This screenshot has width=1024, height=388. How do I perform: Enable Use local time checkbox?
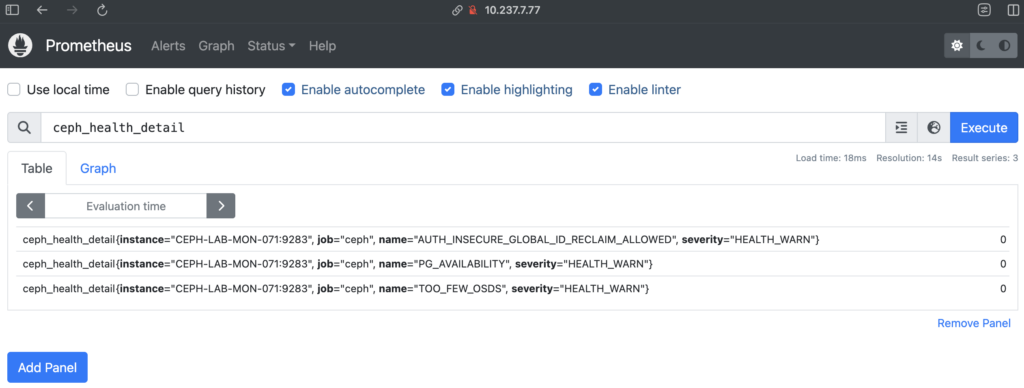[x=14, y=89]
